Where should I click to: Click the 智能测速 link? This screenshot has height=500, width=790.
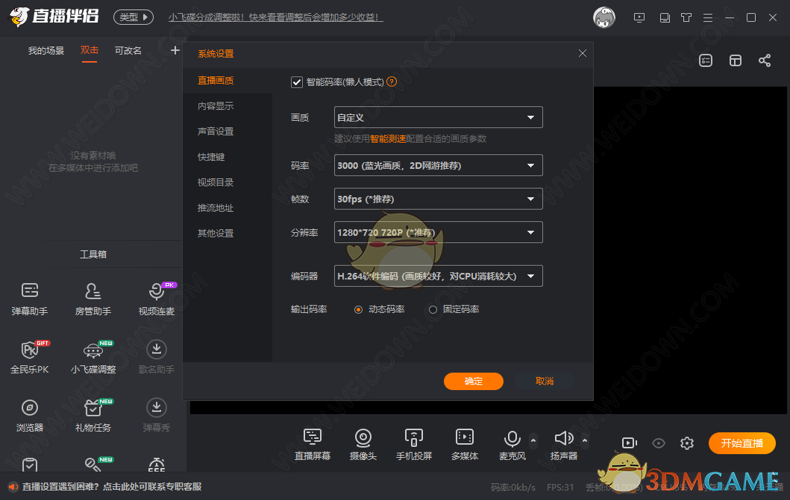pos(388,139)
